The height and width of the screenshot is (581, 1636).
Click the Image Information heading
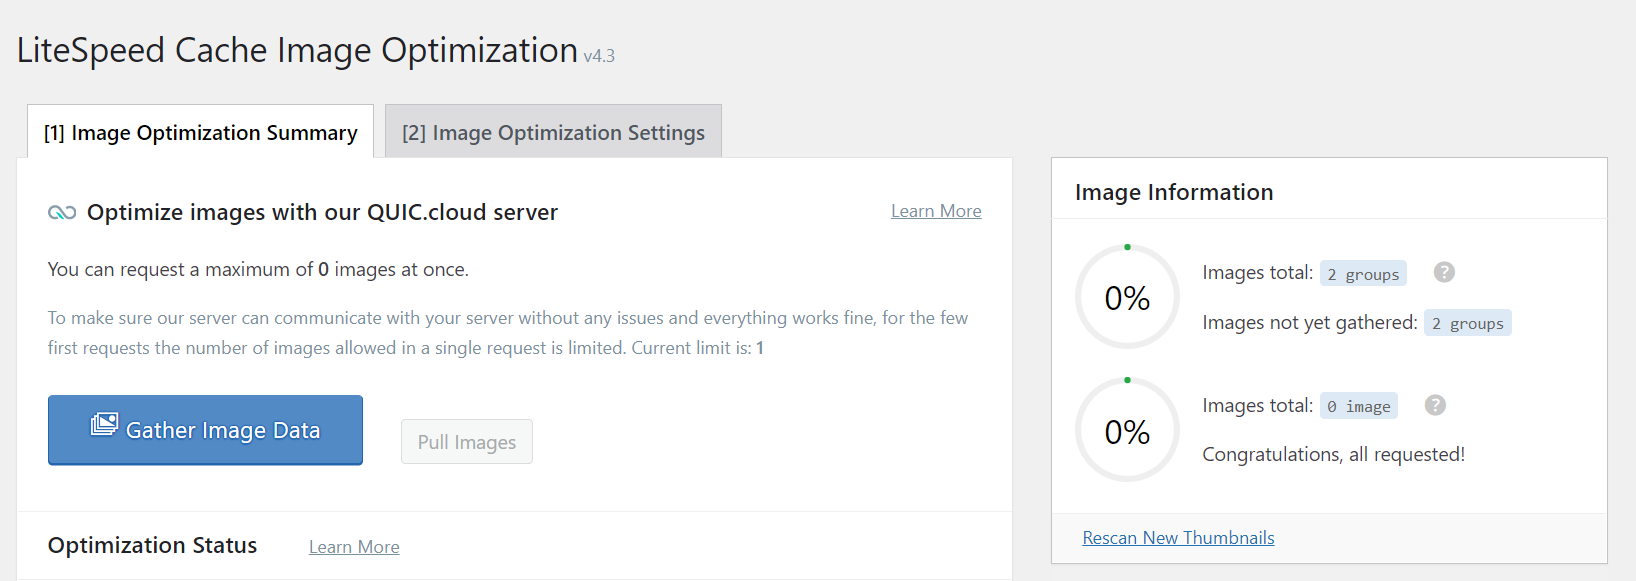click(x=1174, y=192)
